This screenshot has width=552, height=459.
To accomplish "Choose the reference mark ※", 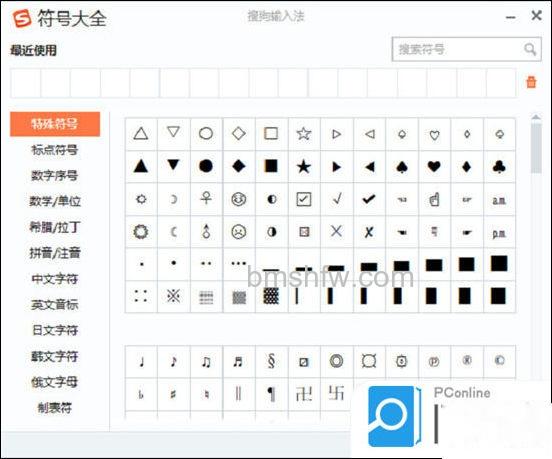I will [174, 296].
